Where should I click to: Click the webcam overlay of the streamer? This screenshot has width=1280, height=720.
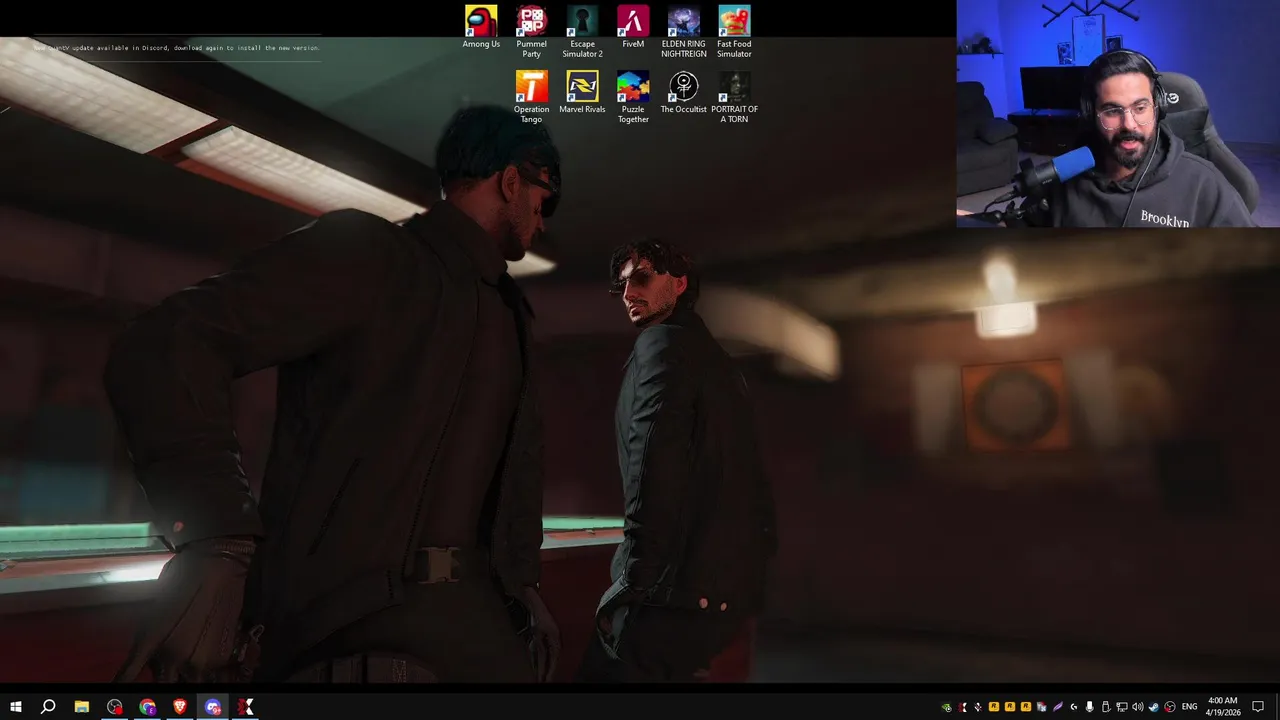click(1118, 114)
